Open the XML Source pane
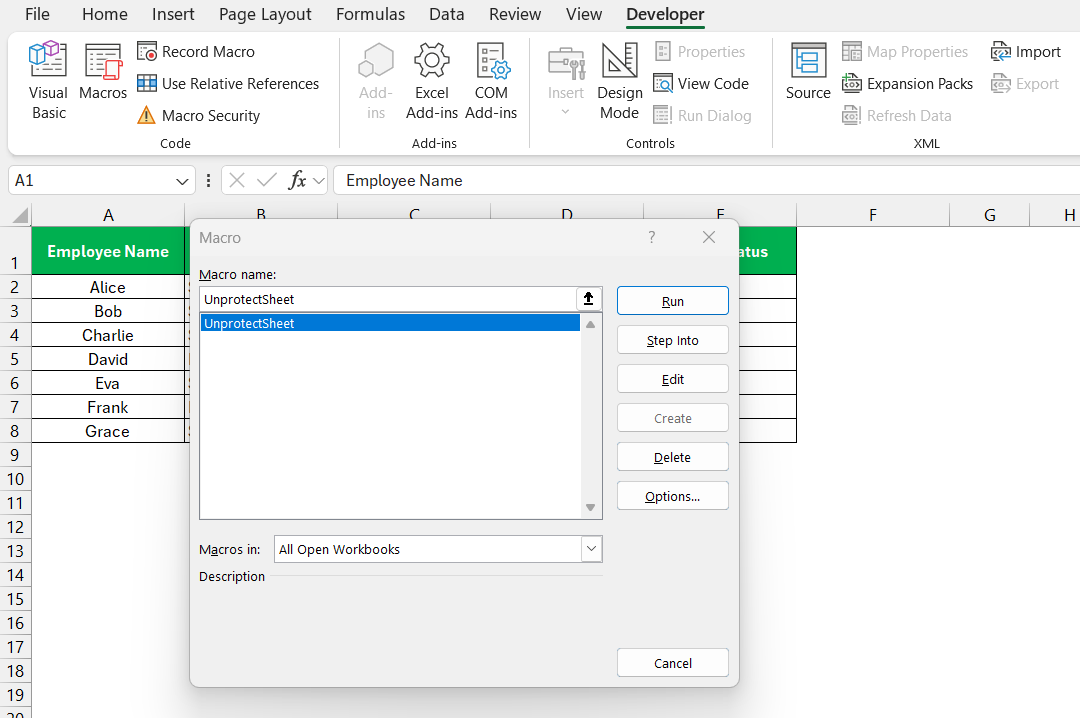This screenshot has width=1080, height=718. (x=808, y=72)
